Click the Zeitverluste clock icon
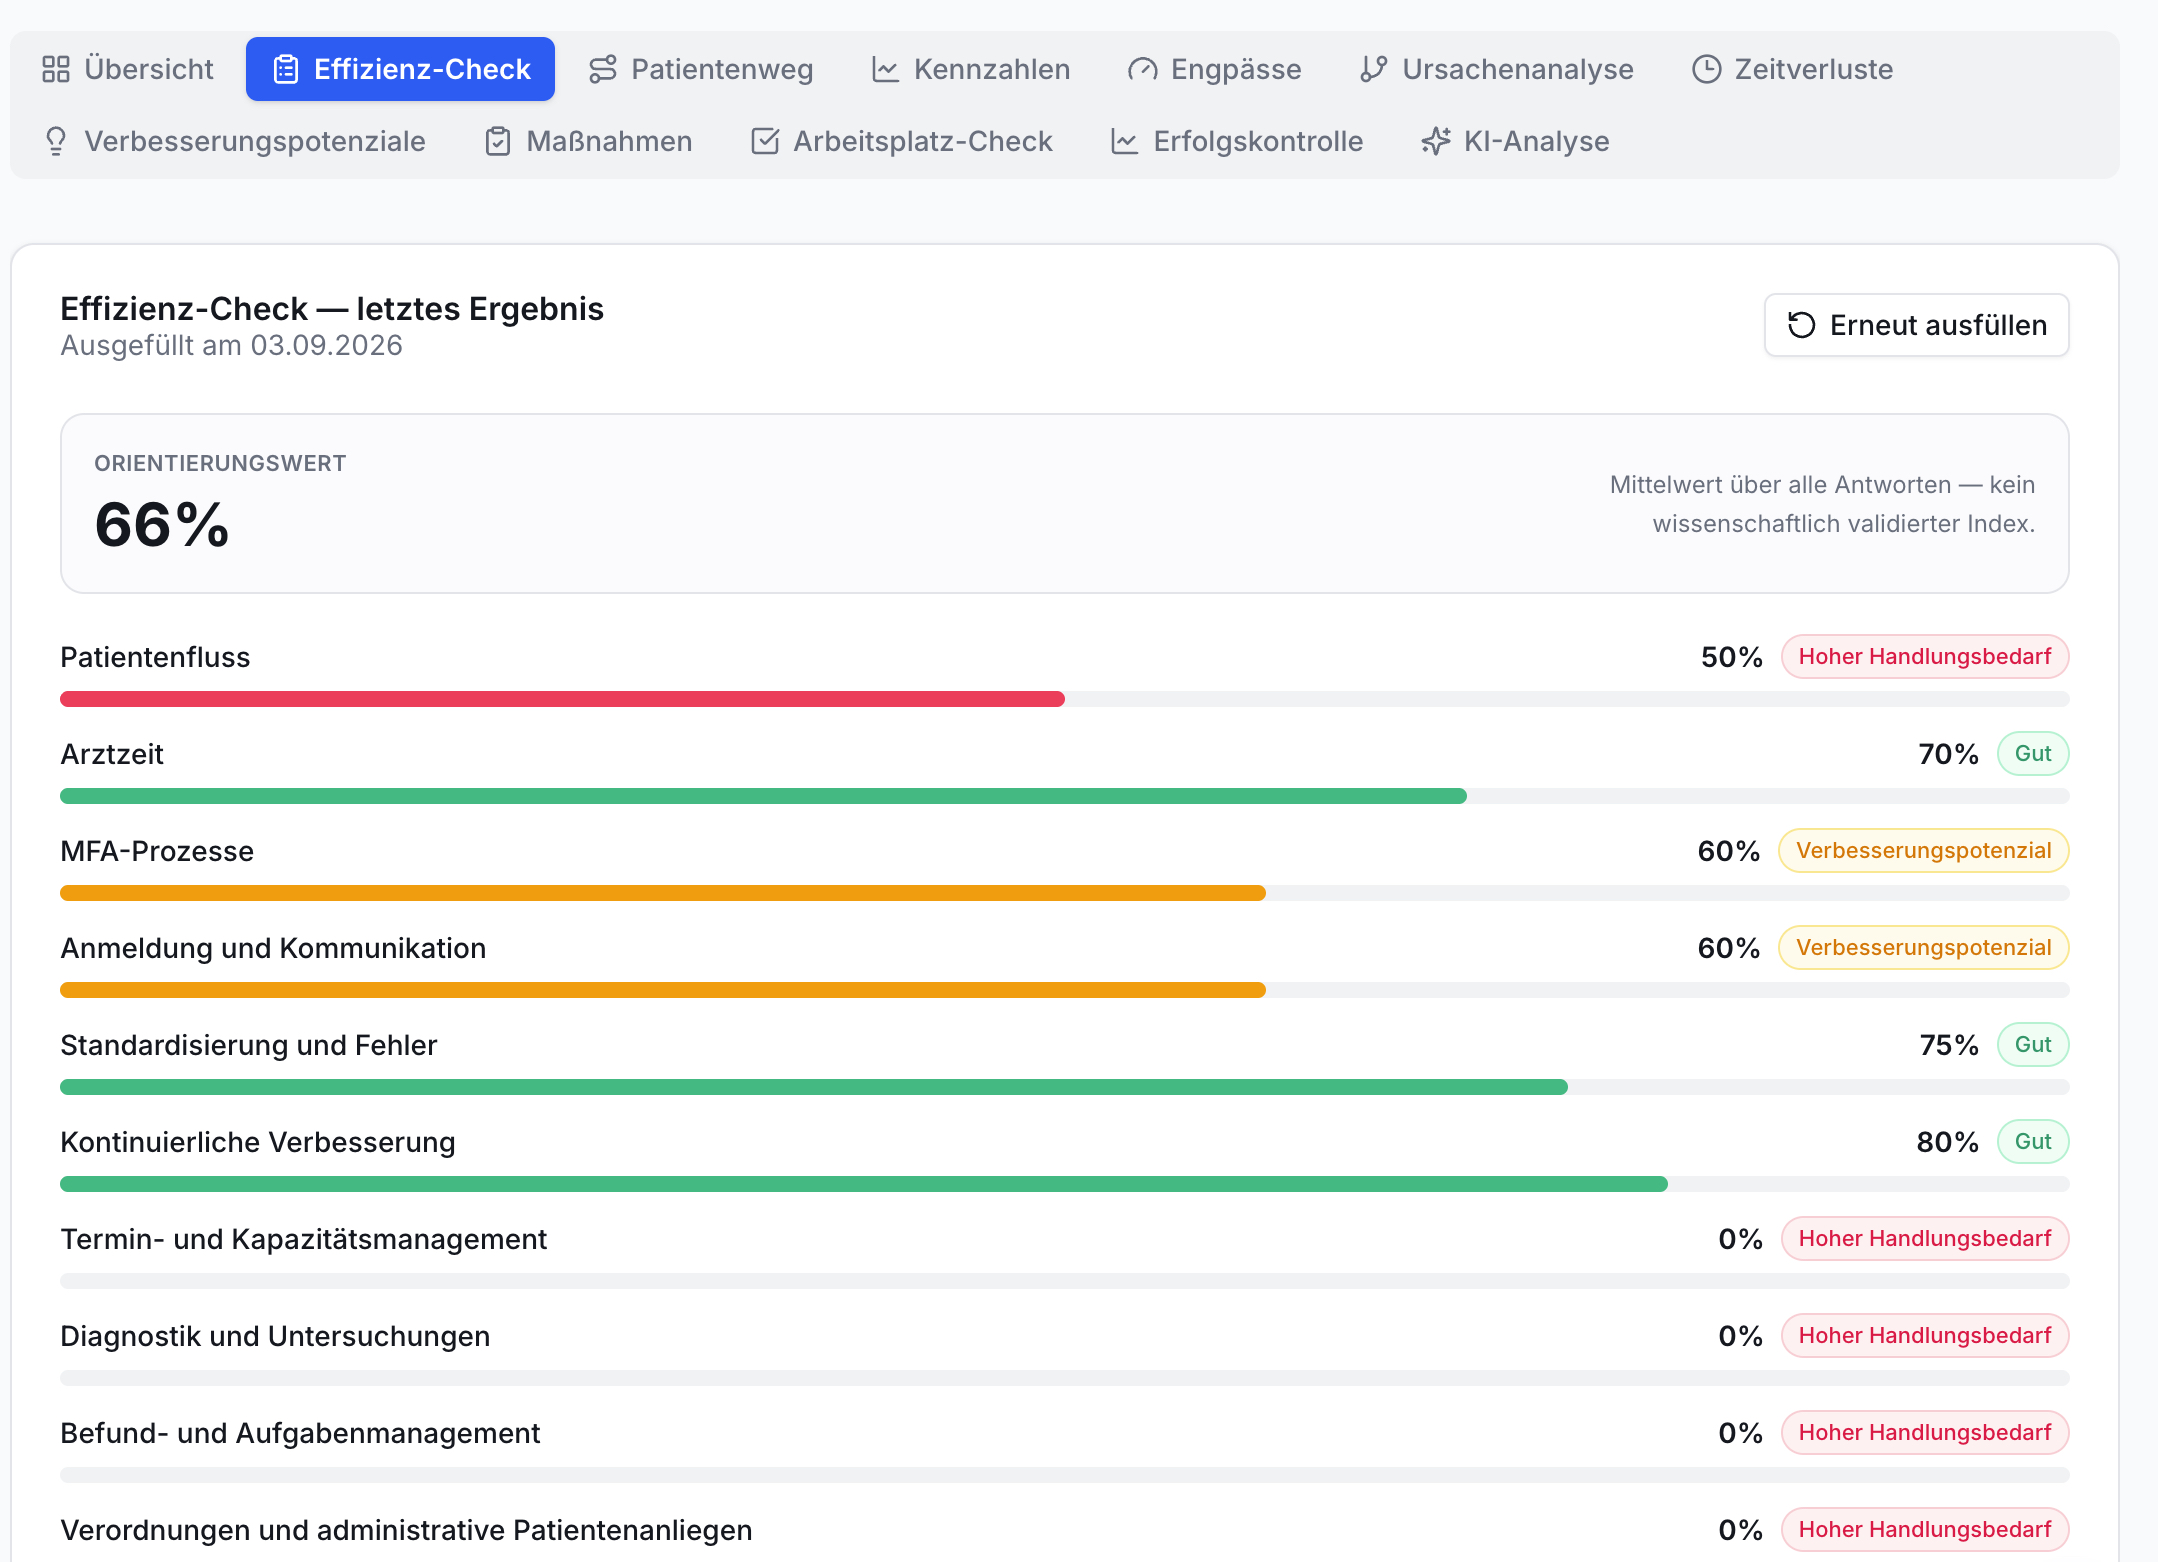The width and height of the screenshot is (2158, 1562). coord(1707,69)
